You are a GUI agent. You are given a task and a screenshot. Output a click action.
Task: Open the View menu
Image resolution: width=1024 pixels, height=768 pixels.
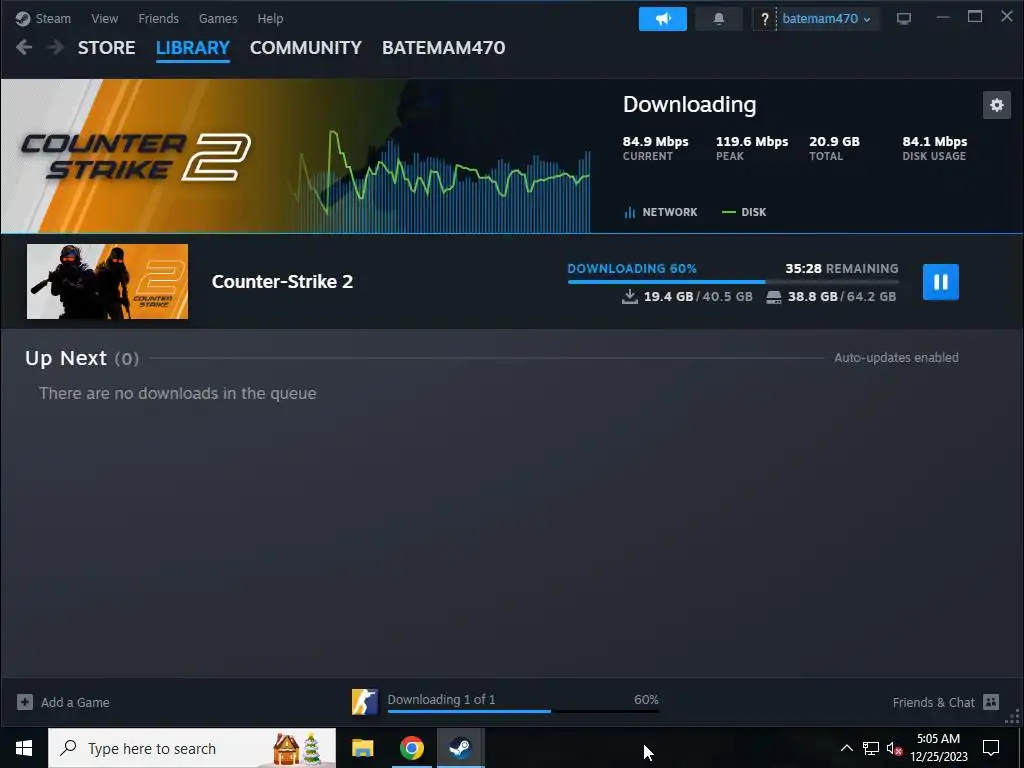[104, 18]
